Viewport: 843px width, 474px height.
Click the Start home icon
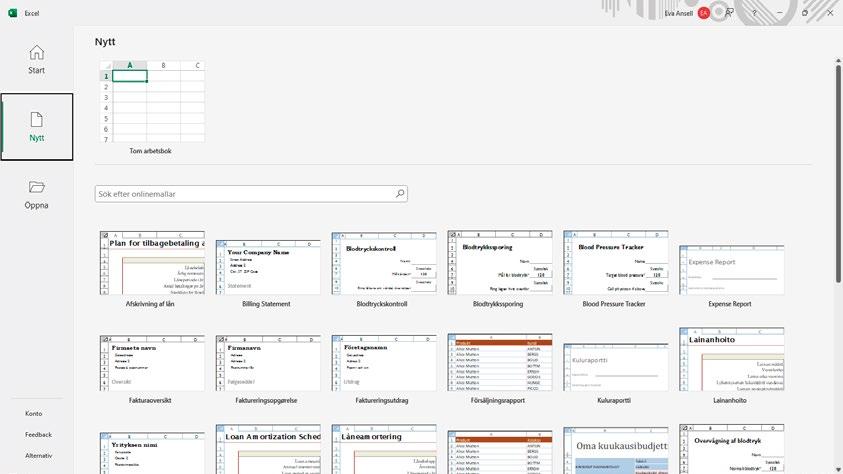[37, 53]
